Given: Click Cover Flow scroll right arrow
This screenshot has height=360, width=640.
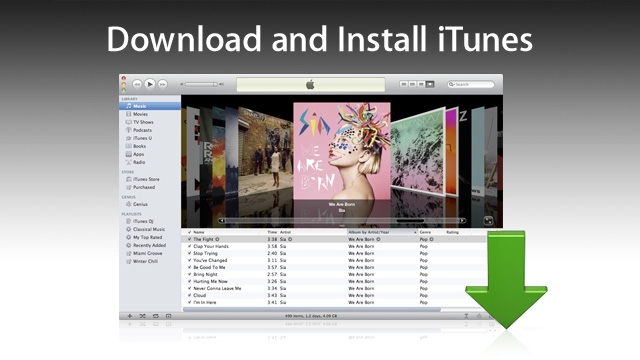Looking at the screenshot, I should click(x=462, y=221).
